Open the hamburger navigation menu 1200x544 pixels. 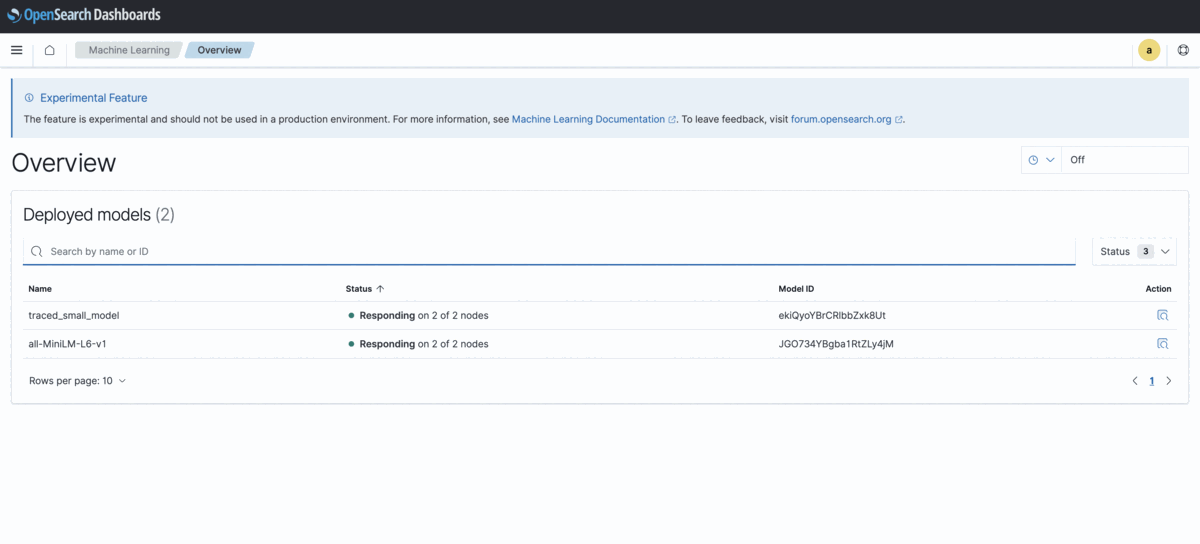click(x=17, y=50)
